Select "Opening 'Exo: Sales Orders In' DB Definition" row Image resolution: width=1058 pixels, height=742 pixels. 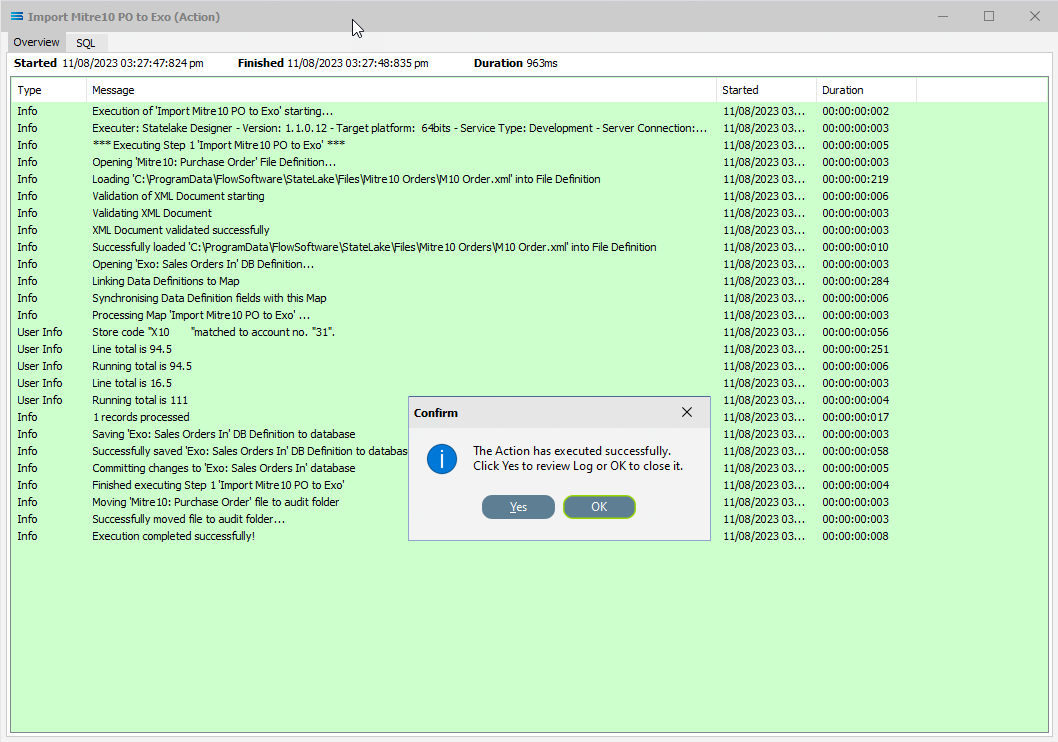click(529, 264)
